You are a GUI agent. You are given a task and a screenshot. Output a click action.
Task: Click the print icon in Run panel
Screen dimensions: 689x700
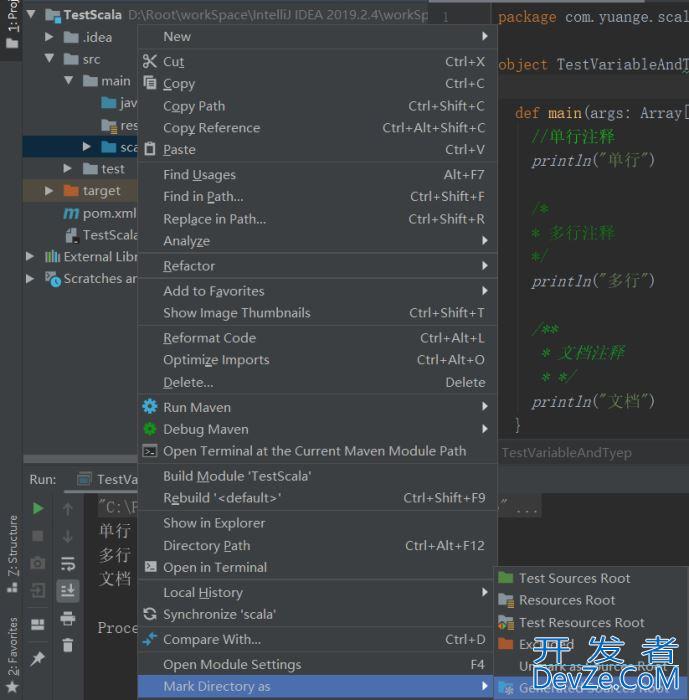click(x=68, y=618)
